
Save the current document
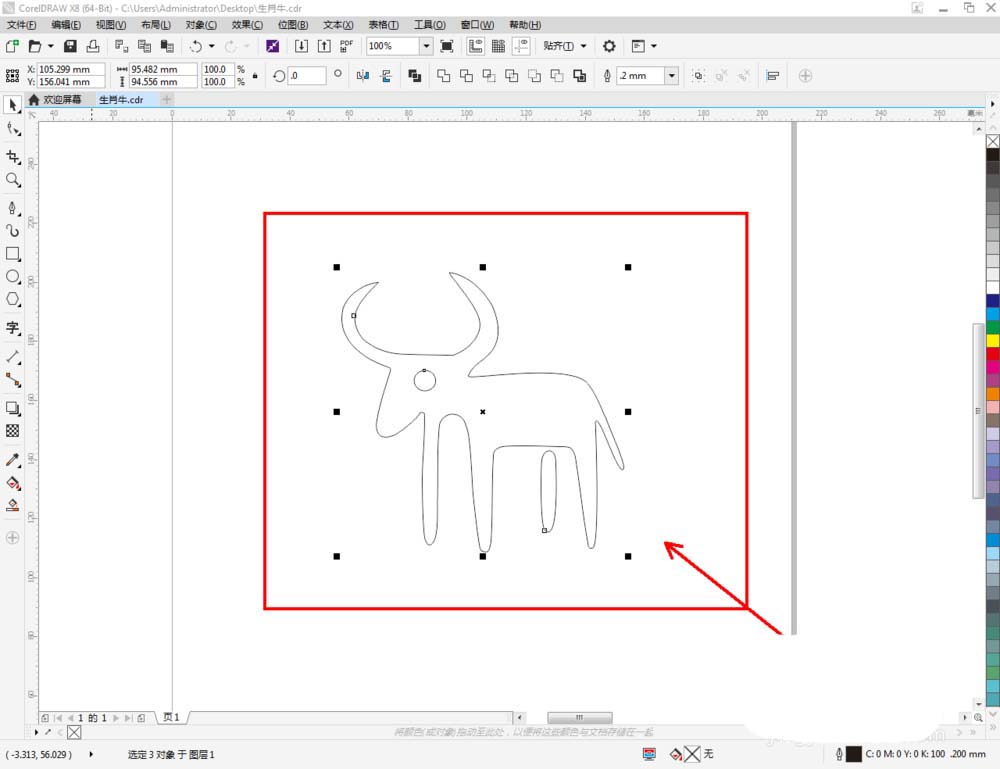[70, 46]
